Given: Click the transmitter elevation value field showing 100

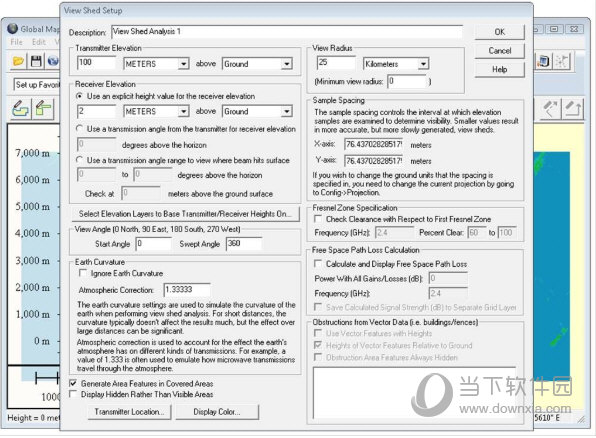Looking at the screenshot, I should tap(97, 63).
